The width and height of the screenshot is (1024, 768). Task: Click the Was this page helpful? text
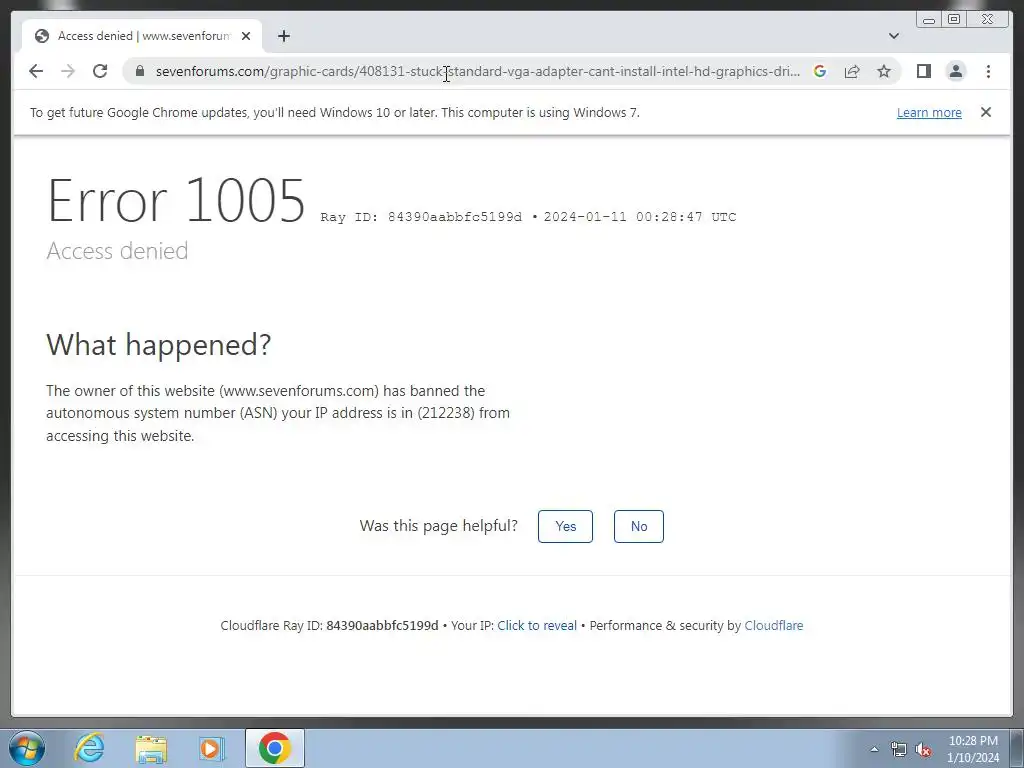438,526
